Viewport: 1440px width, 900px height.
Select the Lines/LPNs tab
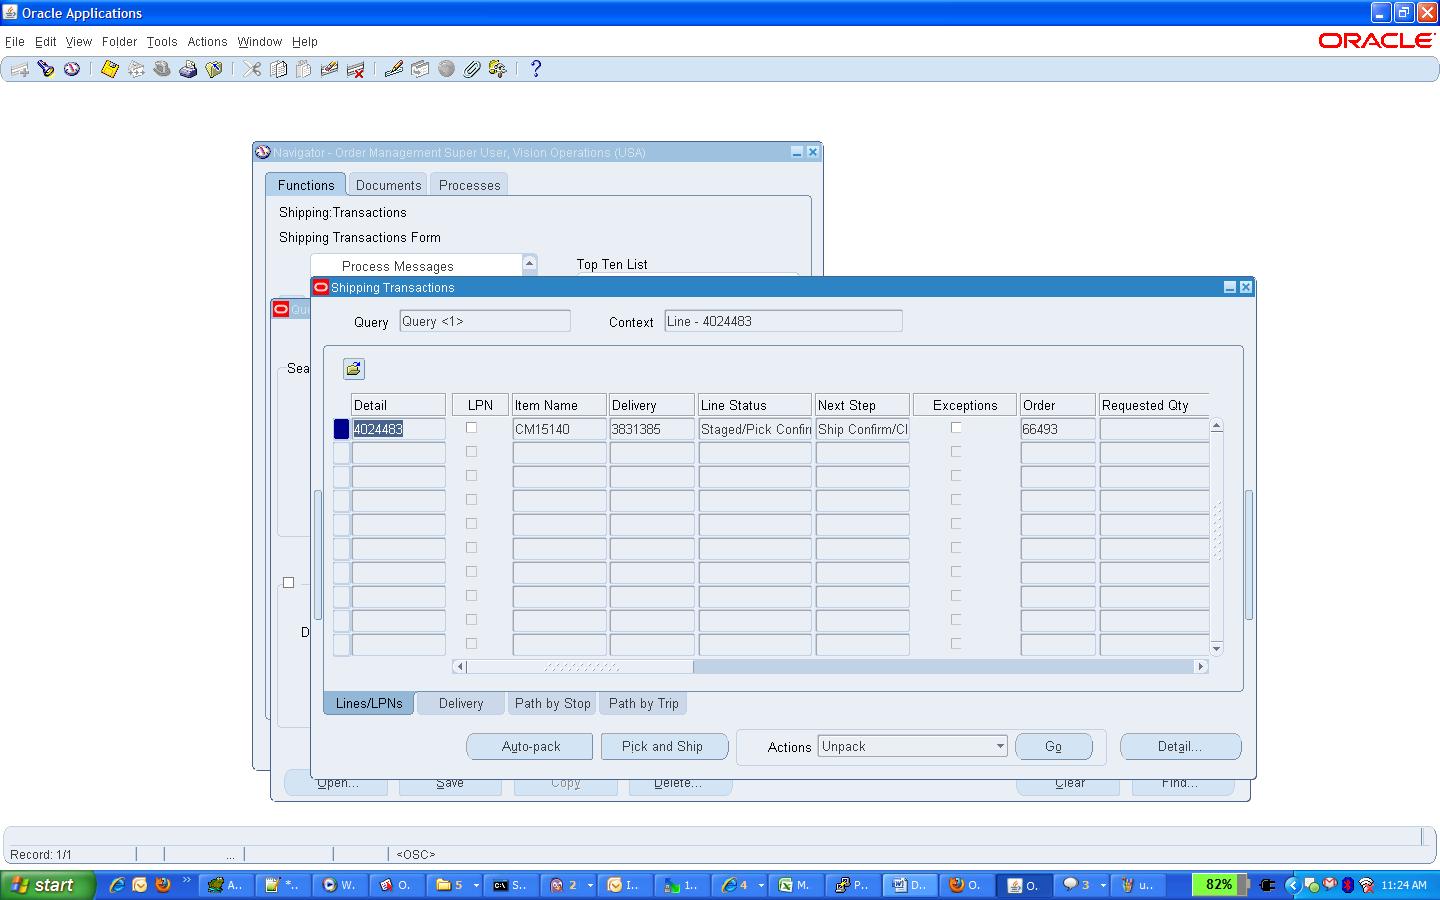[x=368, y=703]
